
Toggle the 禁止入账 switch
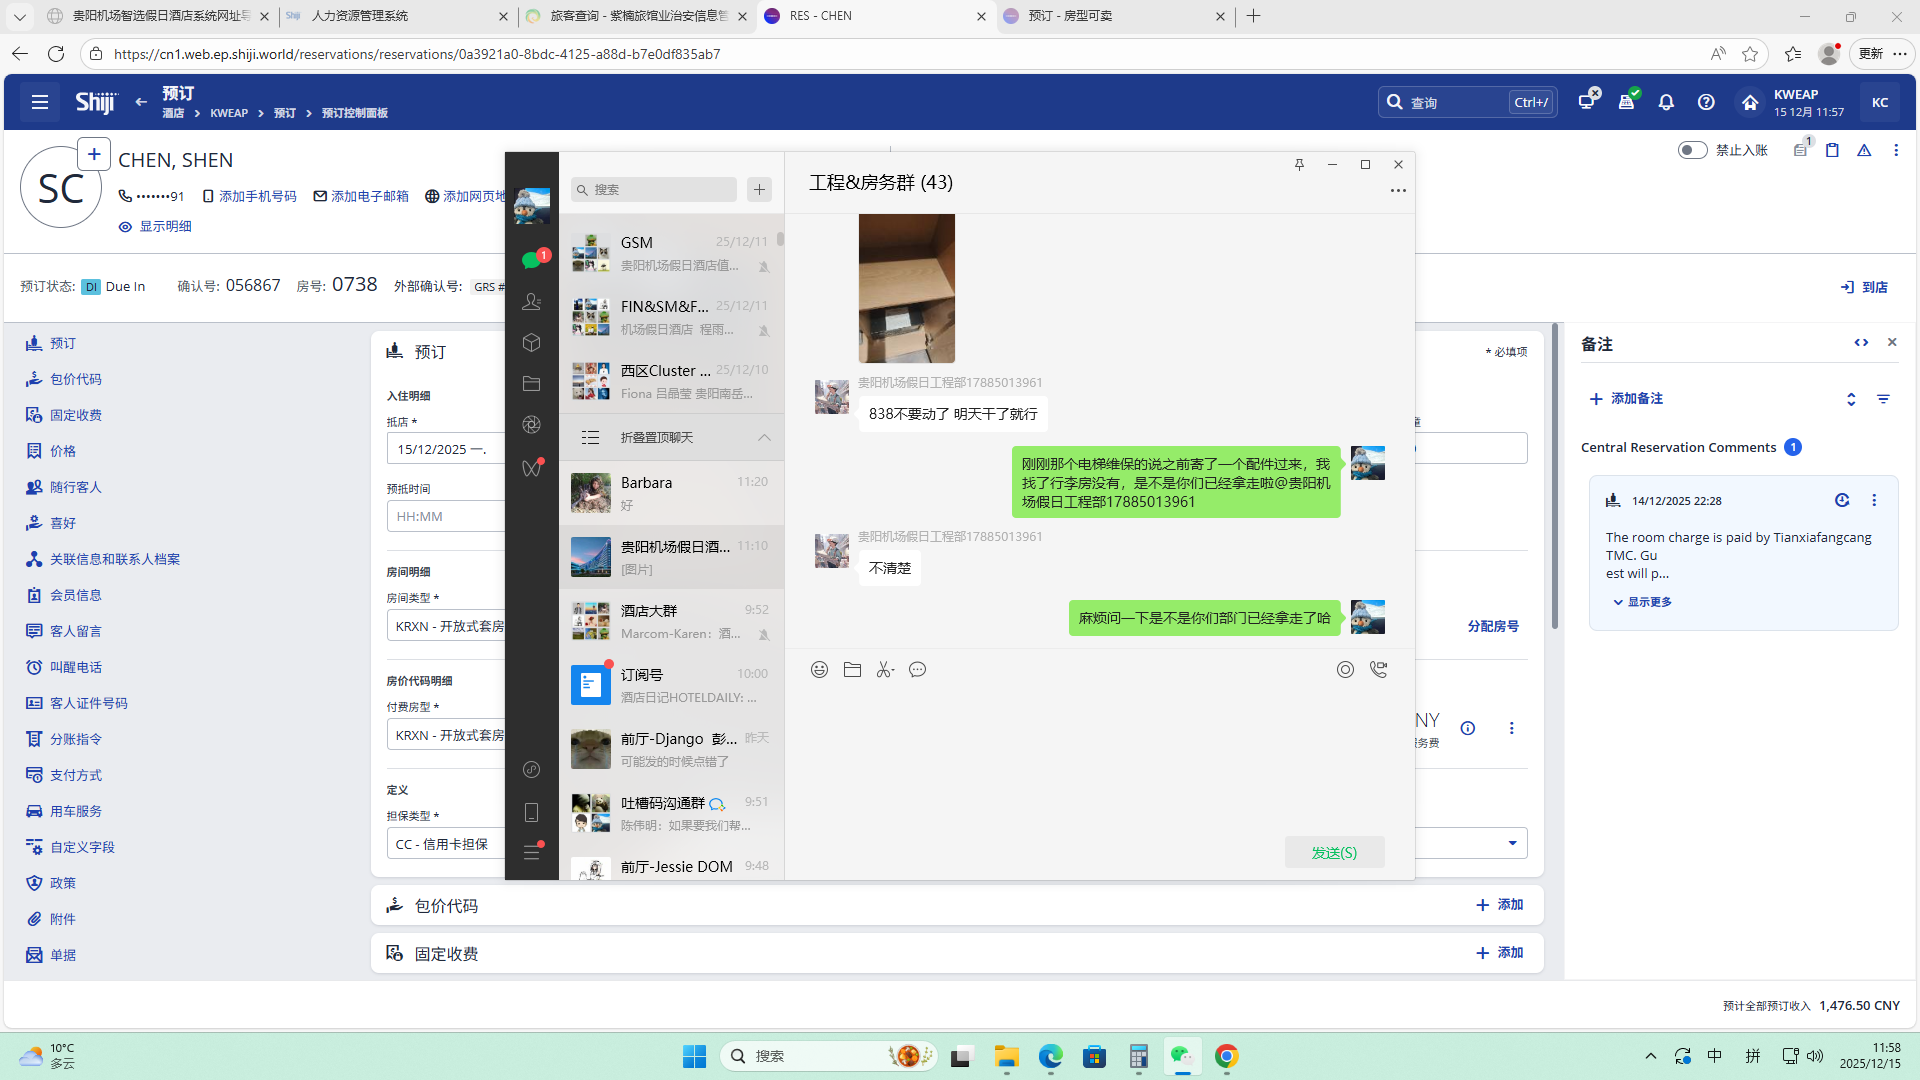tap(1692, 150)
